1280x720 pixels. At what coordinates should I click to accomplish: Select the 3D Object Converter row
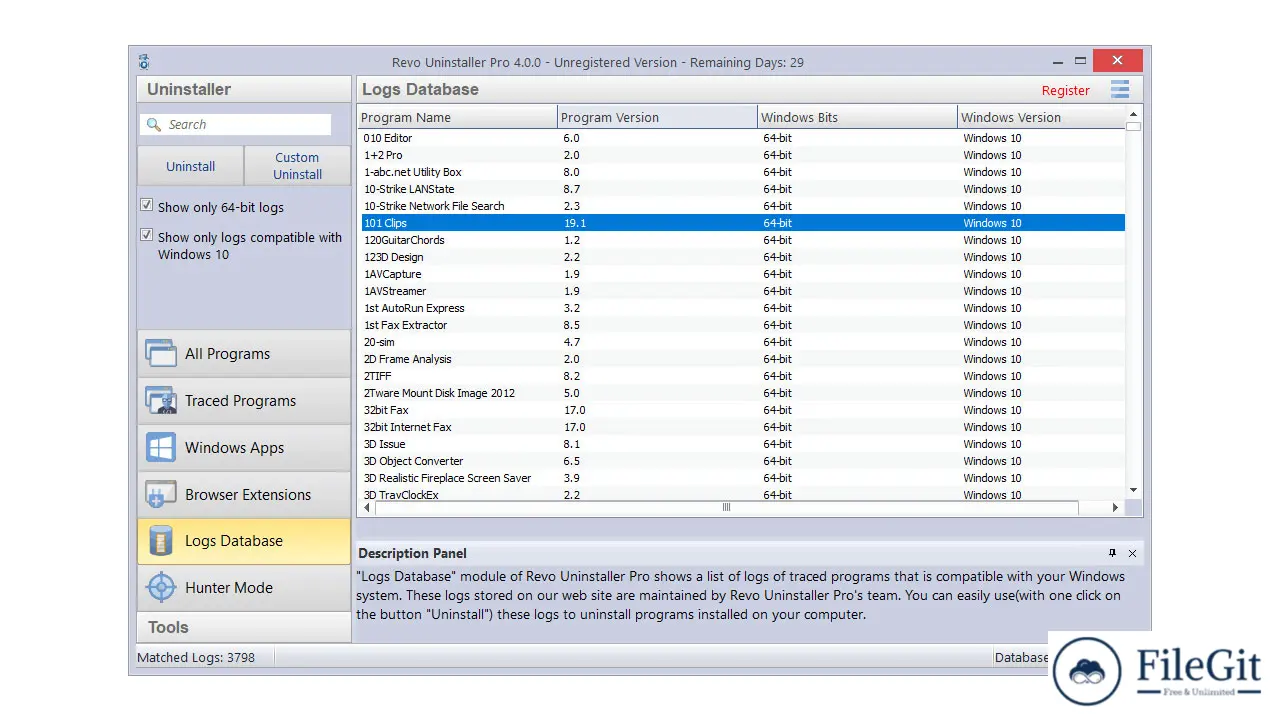(742, 461)
